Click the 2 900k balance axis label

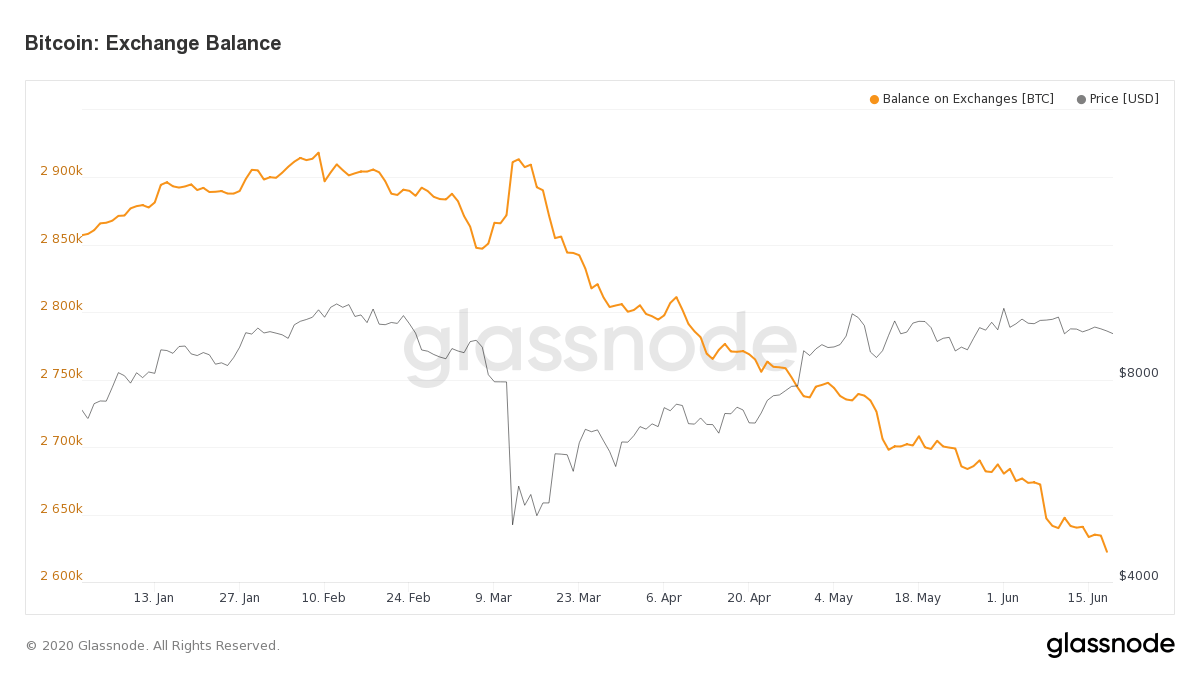[61, 171]
